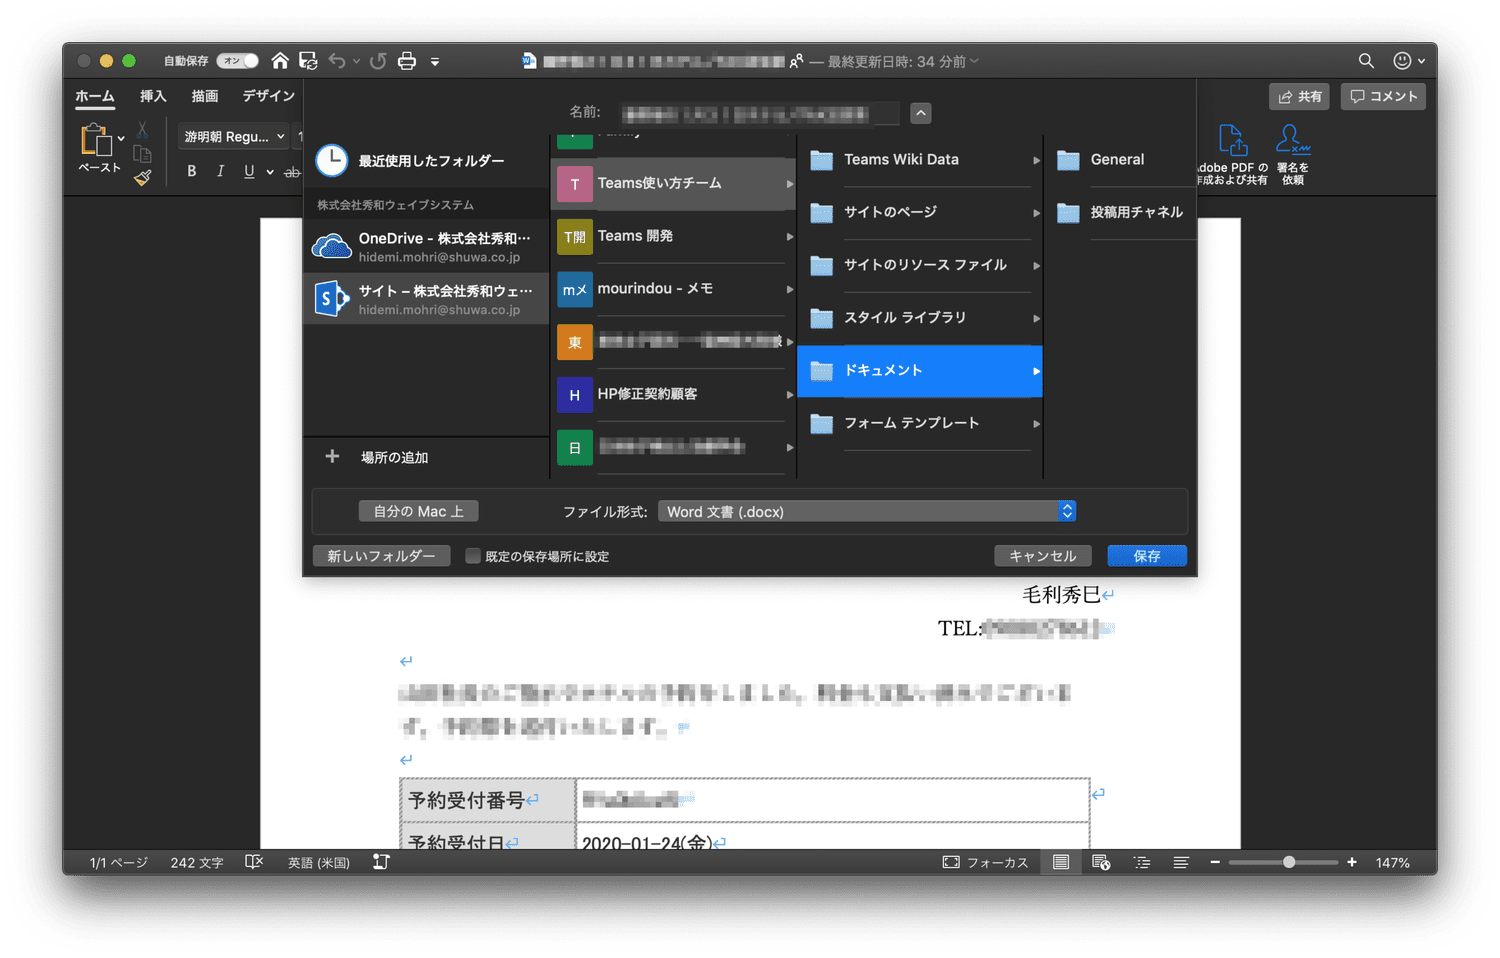Viewport: 1500px width, 958px height.
Task: Open the font name dropdown
Action: pyautogui.click(x=235, y=136)
